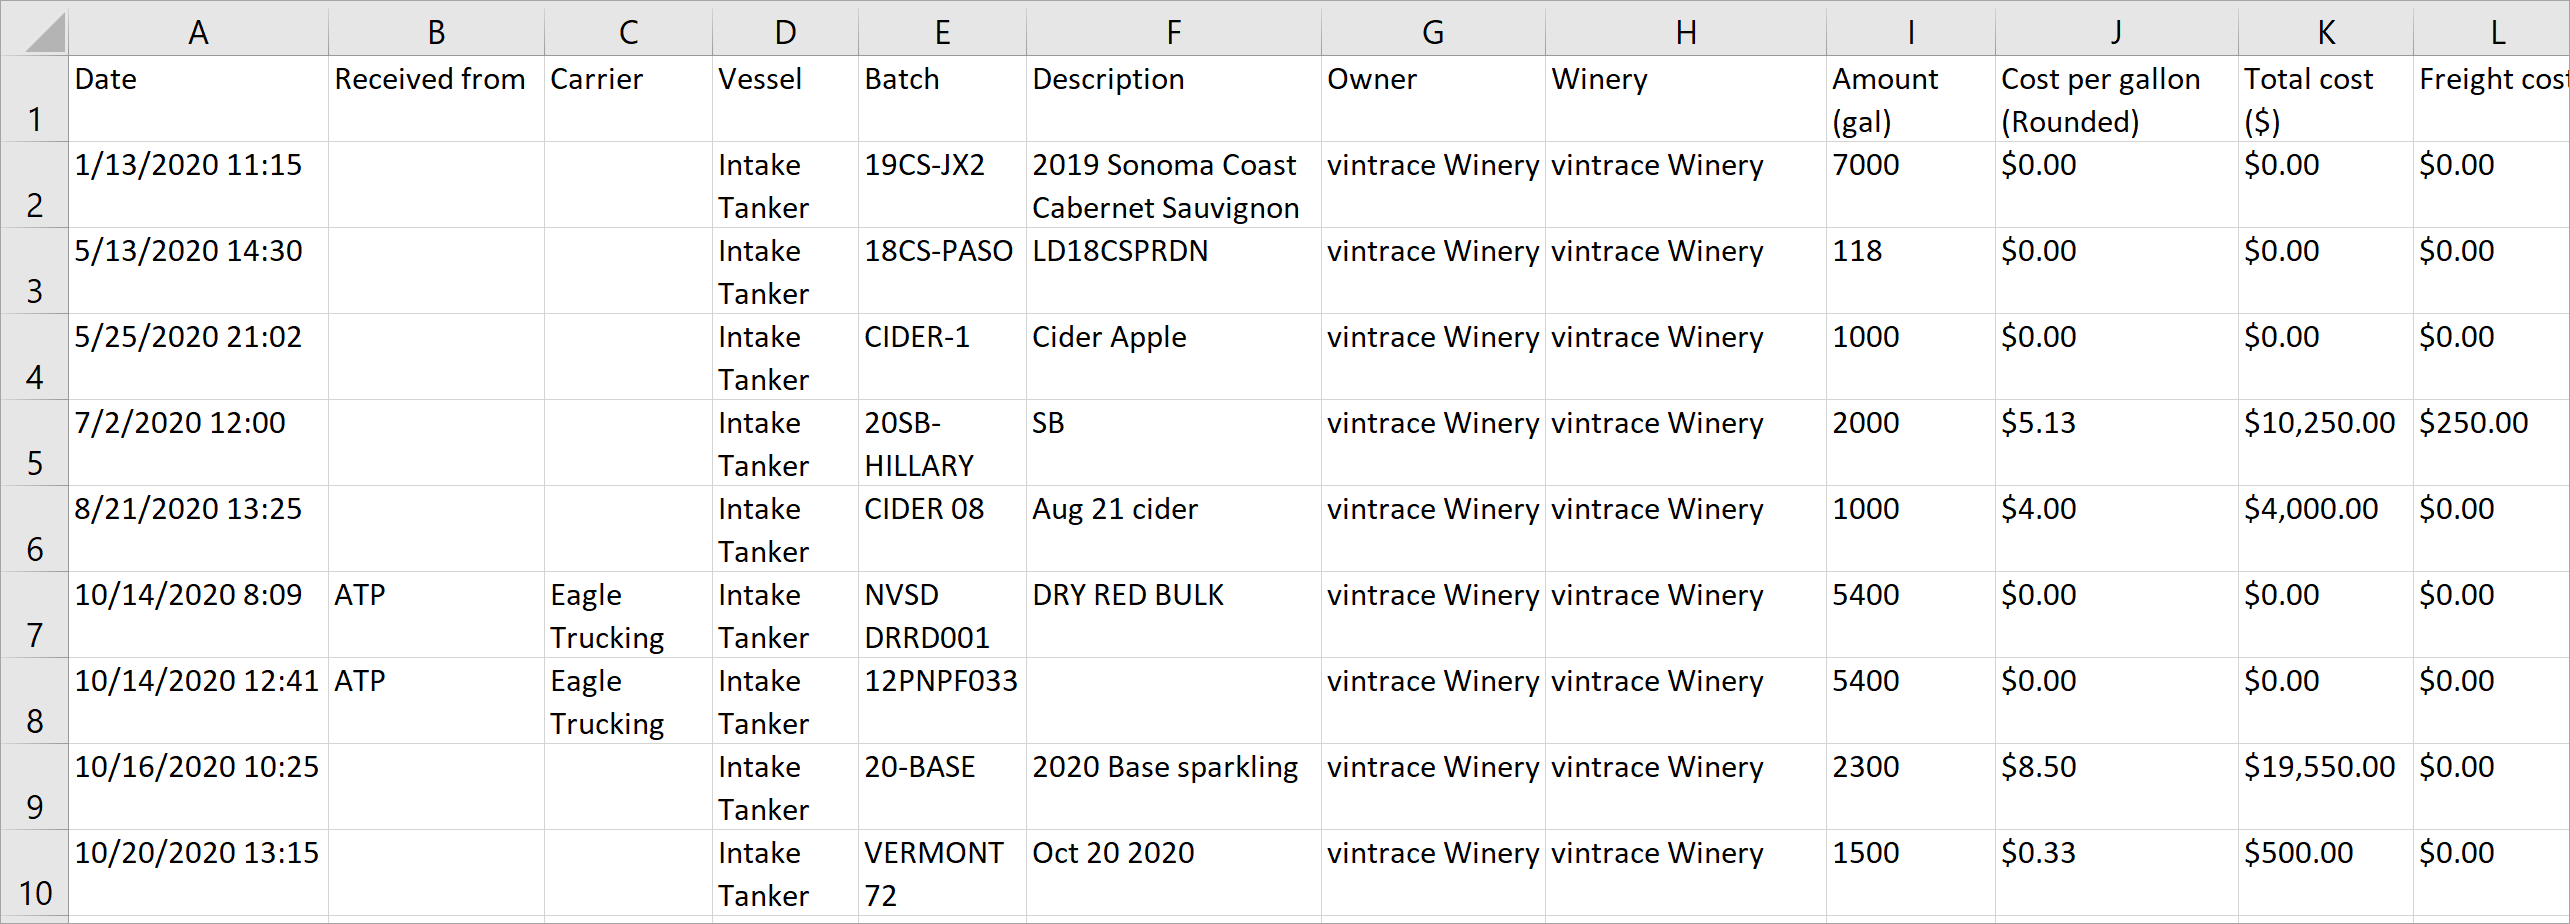The height and width of the screenshot is (924, 2570).
Task: Click the Cost per gallon (Rounded) header
Action: [x=2116, y=99]
